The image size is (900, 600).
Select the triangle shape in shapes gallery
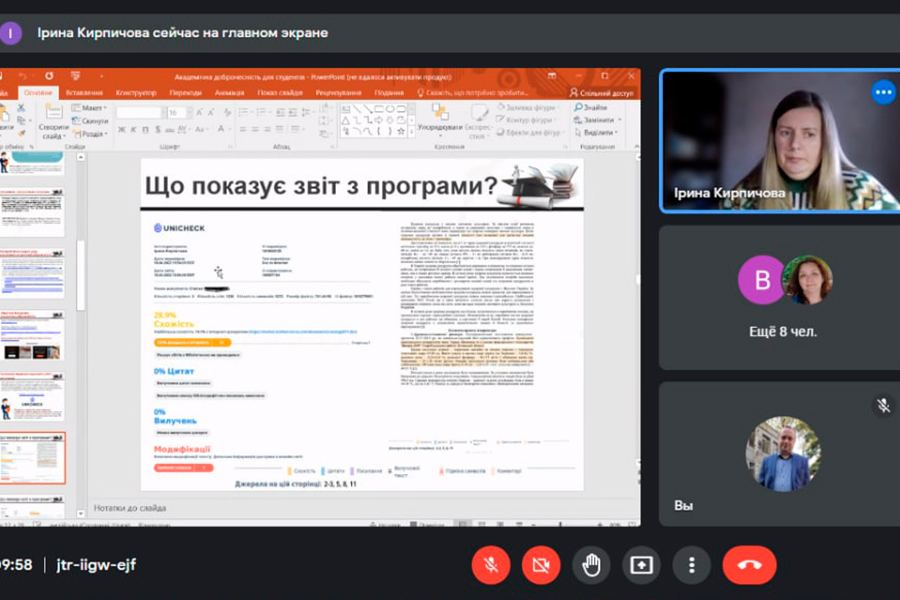coord(346,121)
